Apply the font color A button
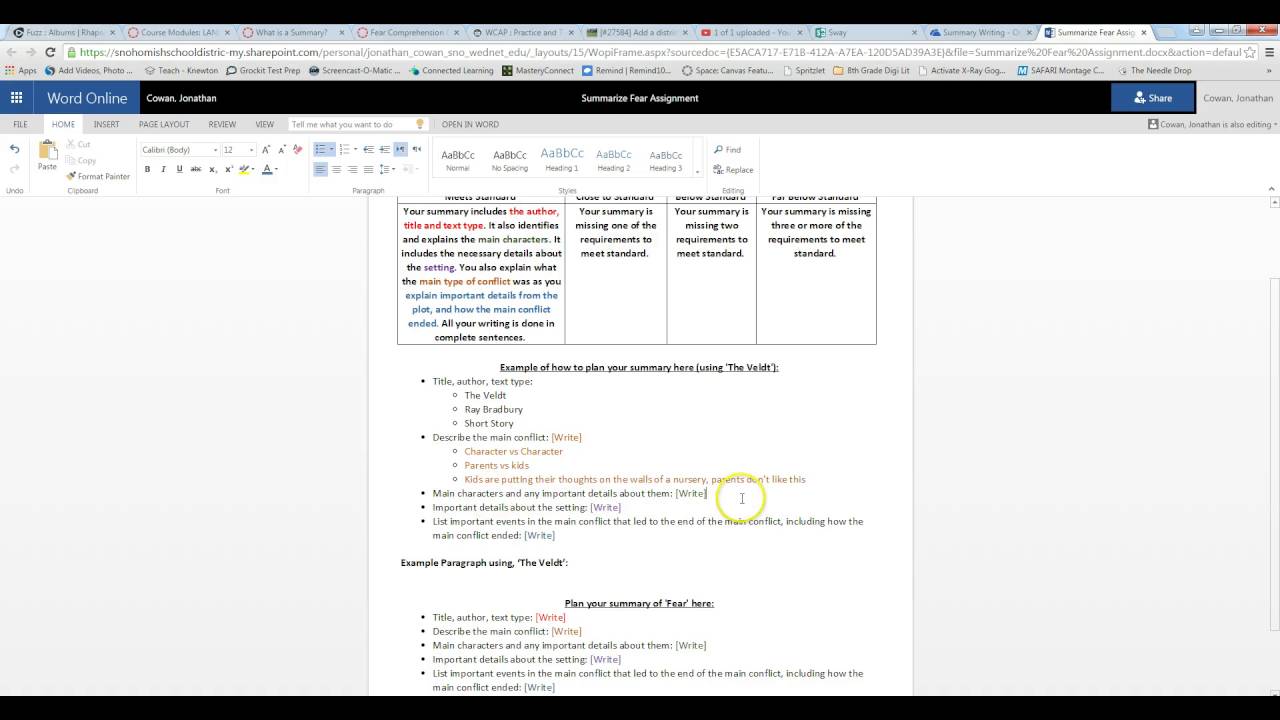The image size is (1280, 720). click(267, 169)
